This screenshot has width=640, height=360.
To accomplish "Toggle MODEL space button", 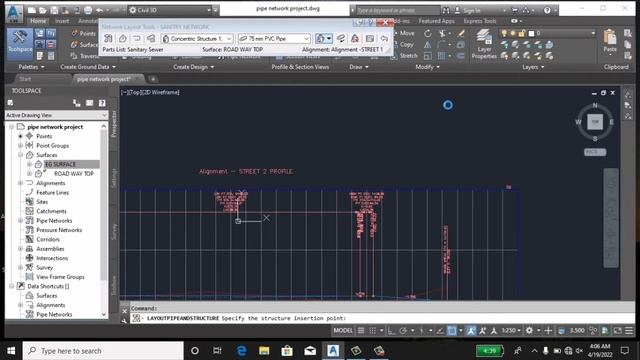I will coord(343,330).
